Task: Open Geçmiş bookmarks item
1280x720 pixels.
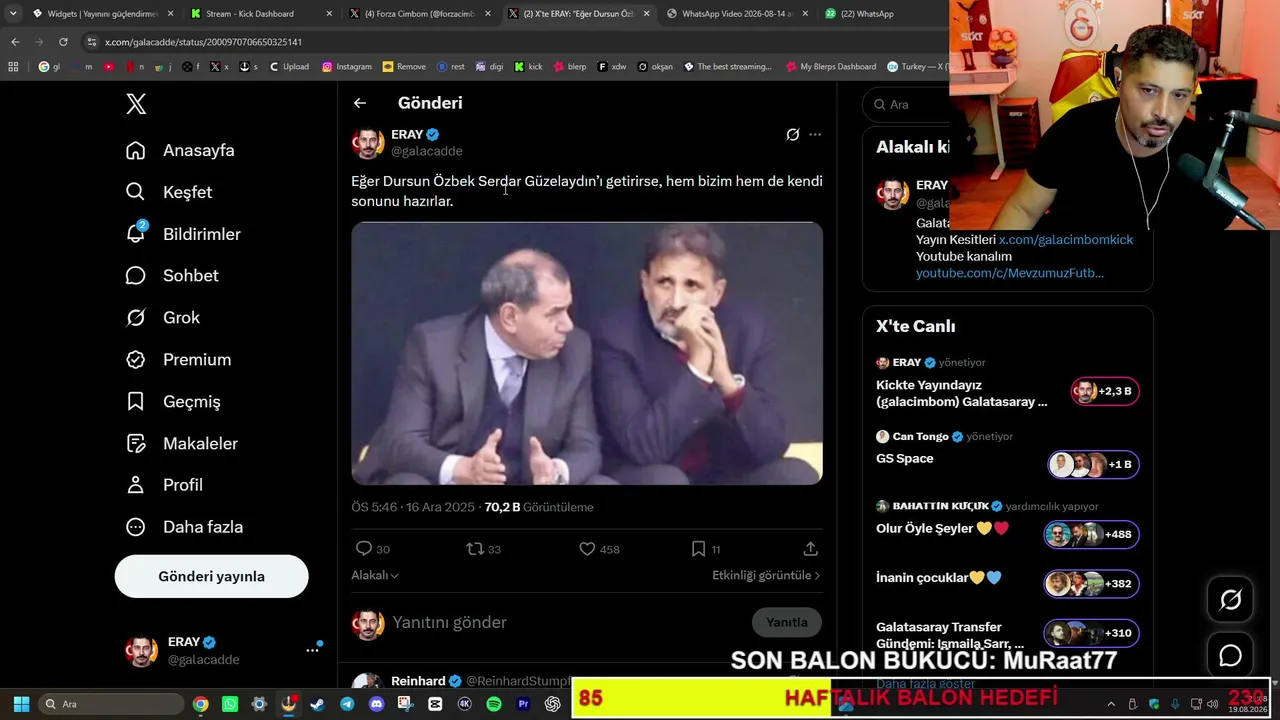Action: click(x=173, y=401)
